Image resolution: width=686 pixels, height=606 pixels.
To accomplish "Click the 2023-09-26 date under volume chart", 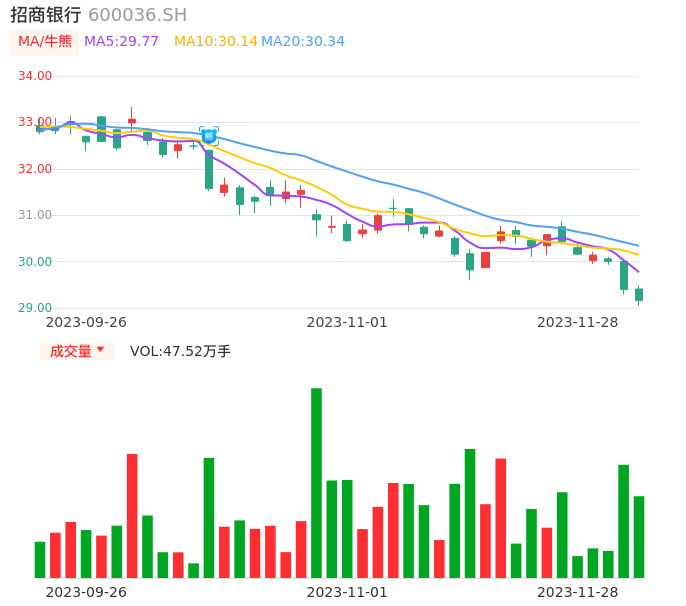I will (x=86, y=592).
